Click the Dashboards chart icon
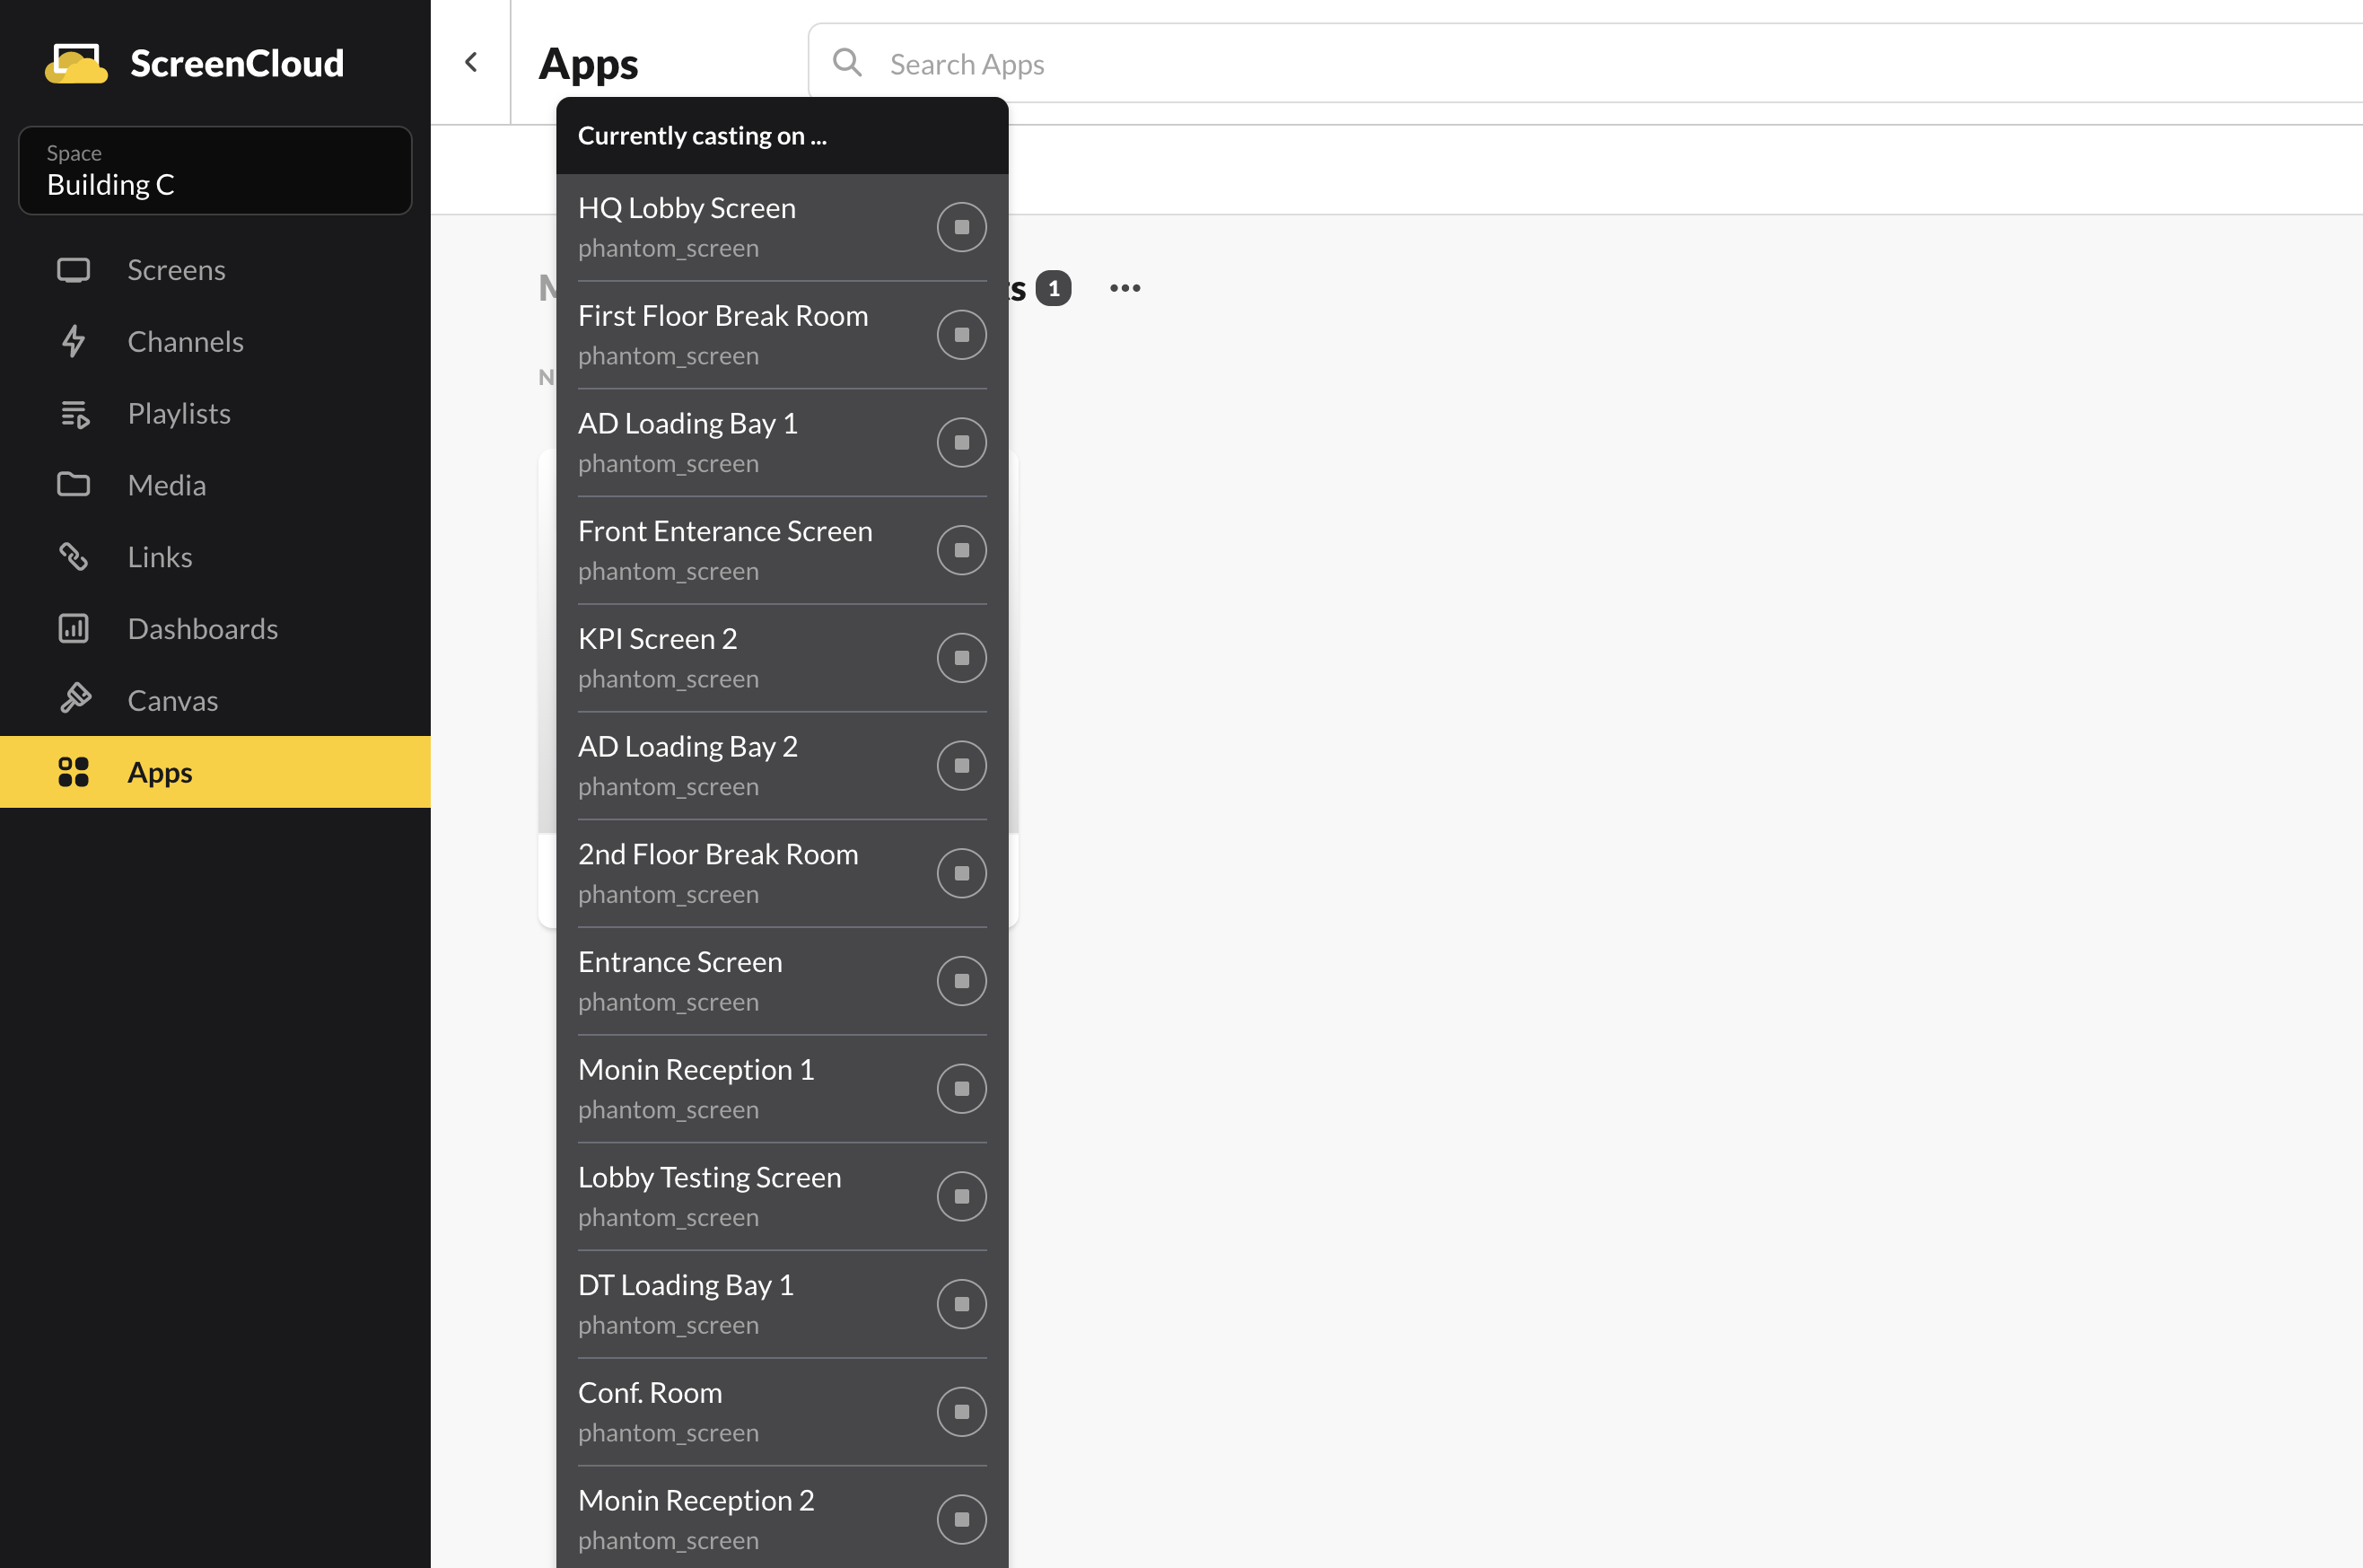 pos(73,629)
